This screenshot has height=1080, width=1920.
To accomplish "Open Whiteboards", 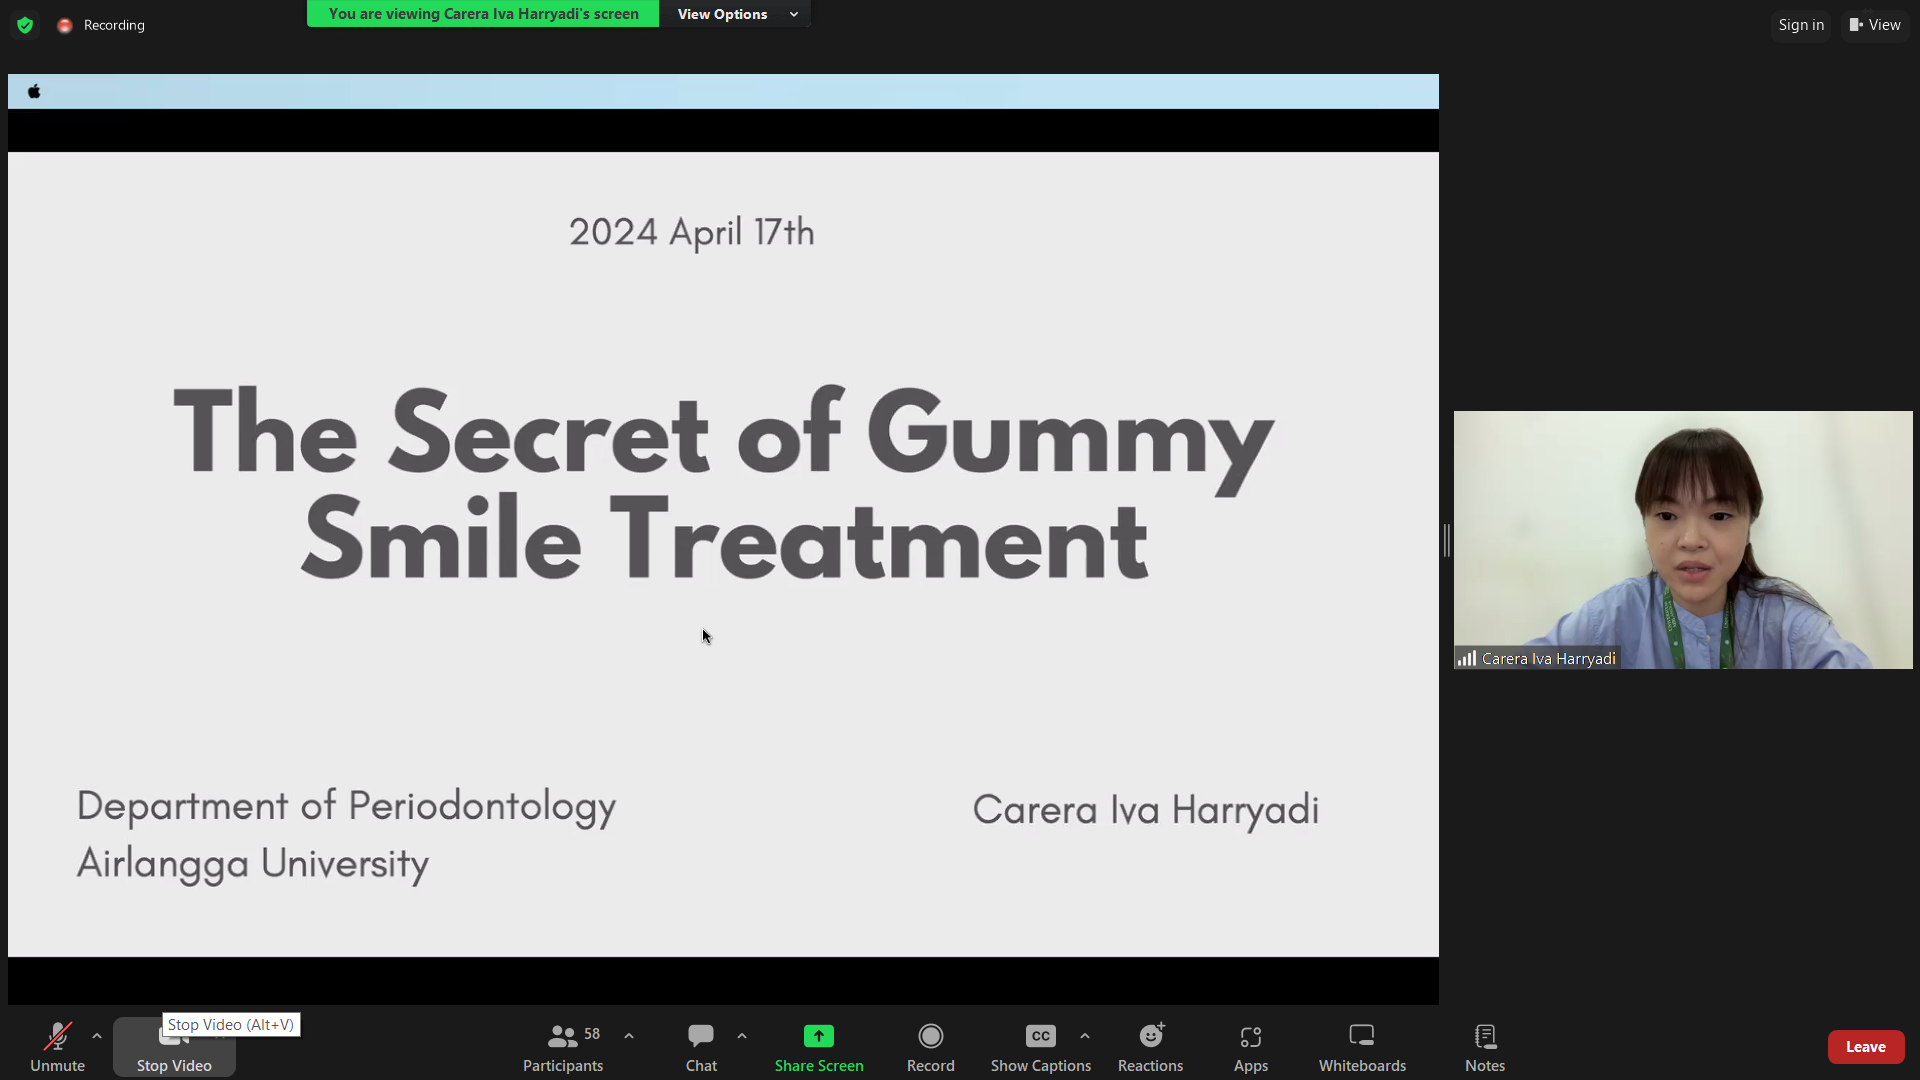I will 1362,1047.
